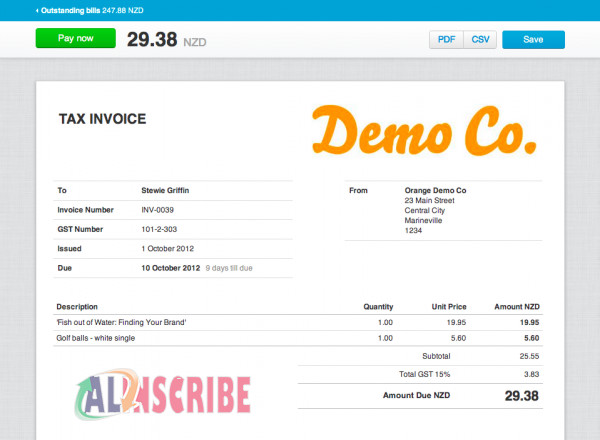Click the Description column header
The height and width of the screenshot is (440, 600).
[x=77, y=306]
